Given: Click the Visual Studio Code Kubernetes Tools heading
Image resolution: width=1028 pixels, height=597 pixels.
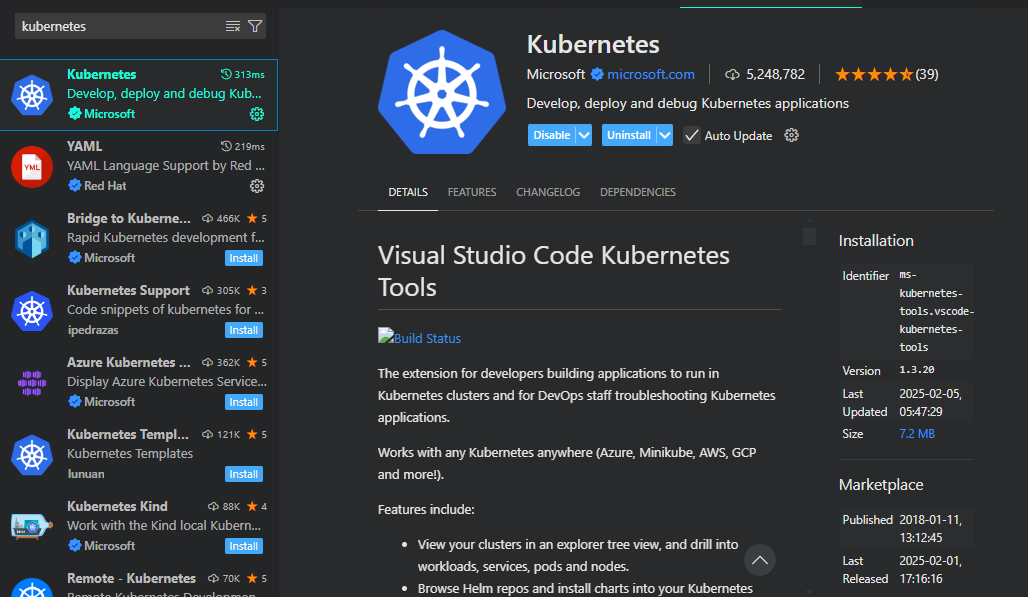Looking at the screenshot, I should coord(553,271).
